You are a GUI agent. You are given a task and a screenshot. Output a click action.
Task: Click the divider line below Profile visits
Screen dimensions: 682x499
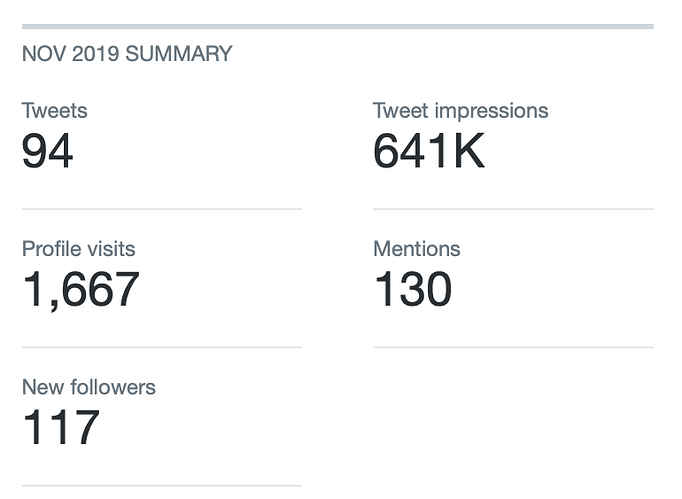[162, 348]
